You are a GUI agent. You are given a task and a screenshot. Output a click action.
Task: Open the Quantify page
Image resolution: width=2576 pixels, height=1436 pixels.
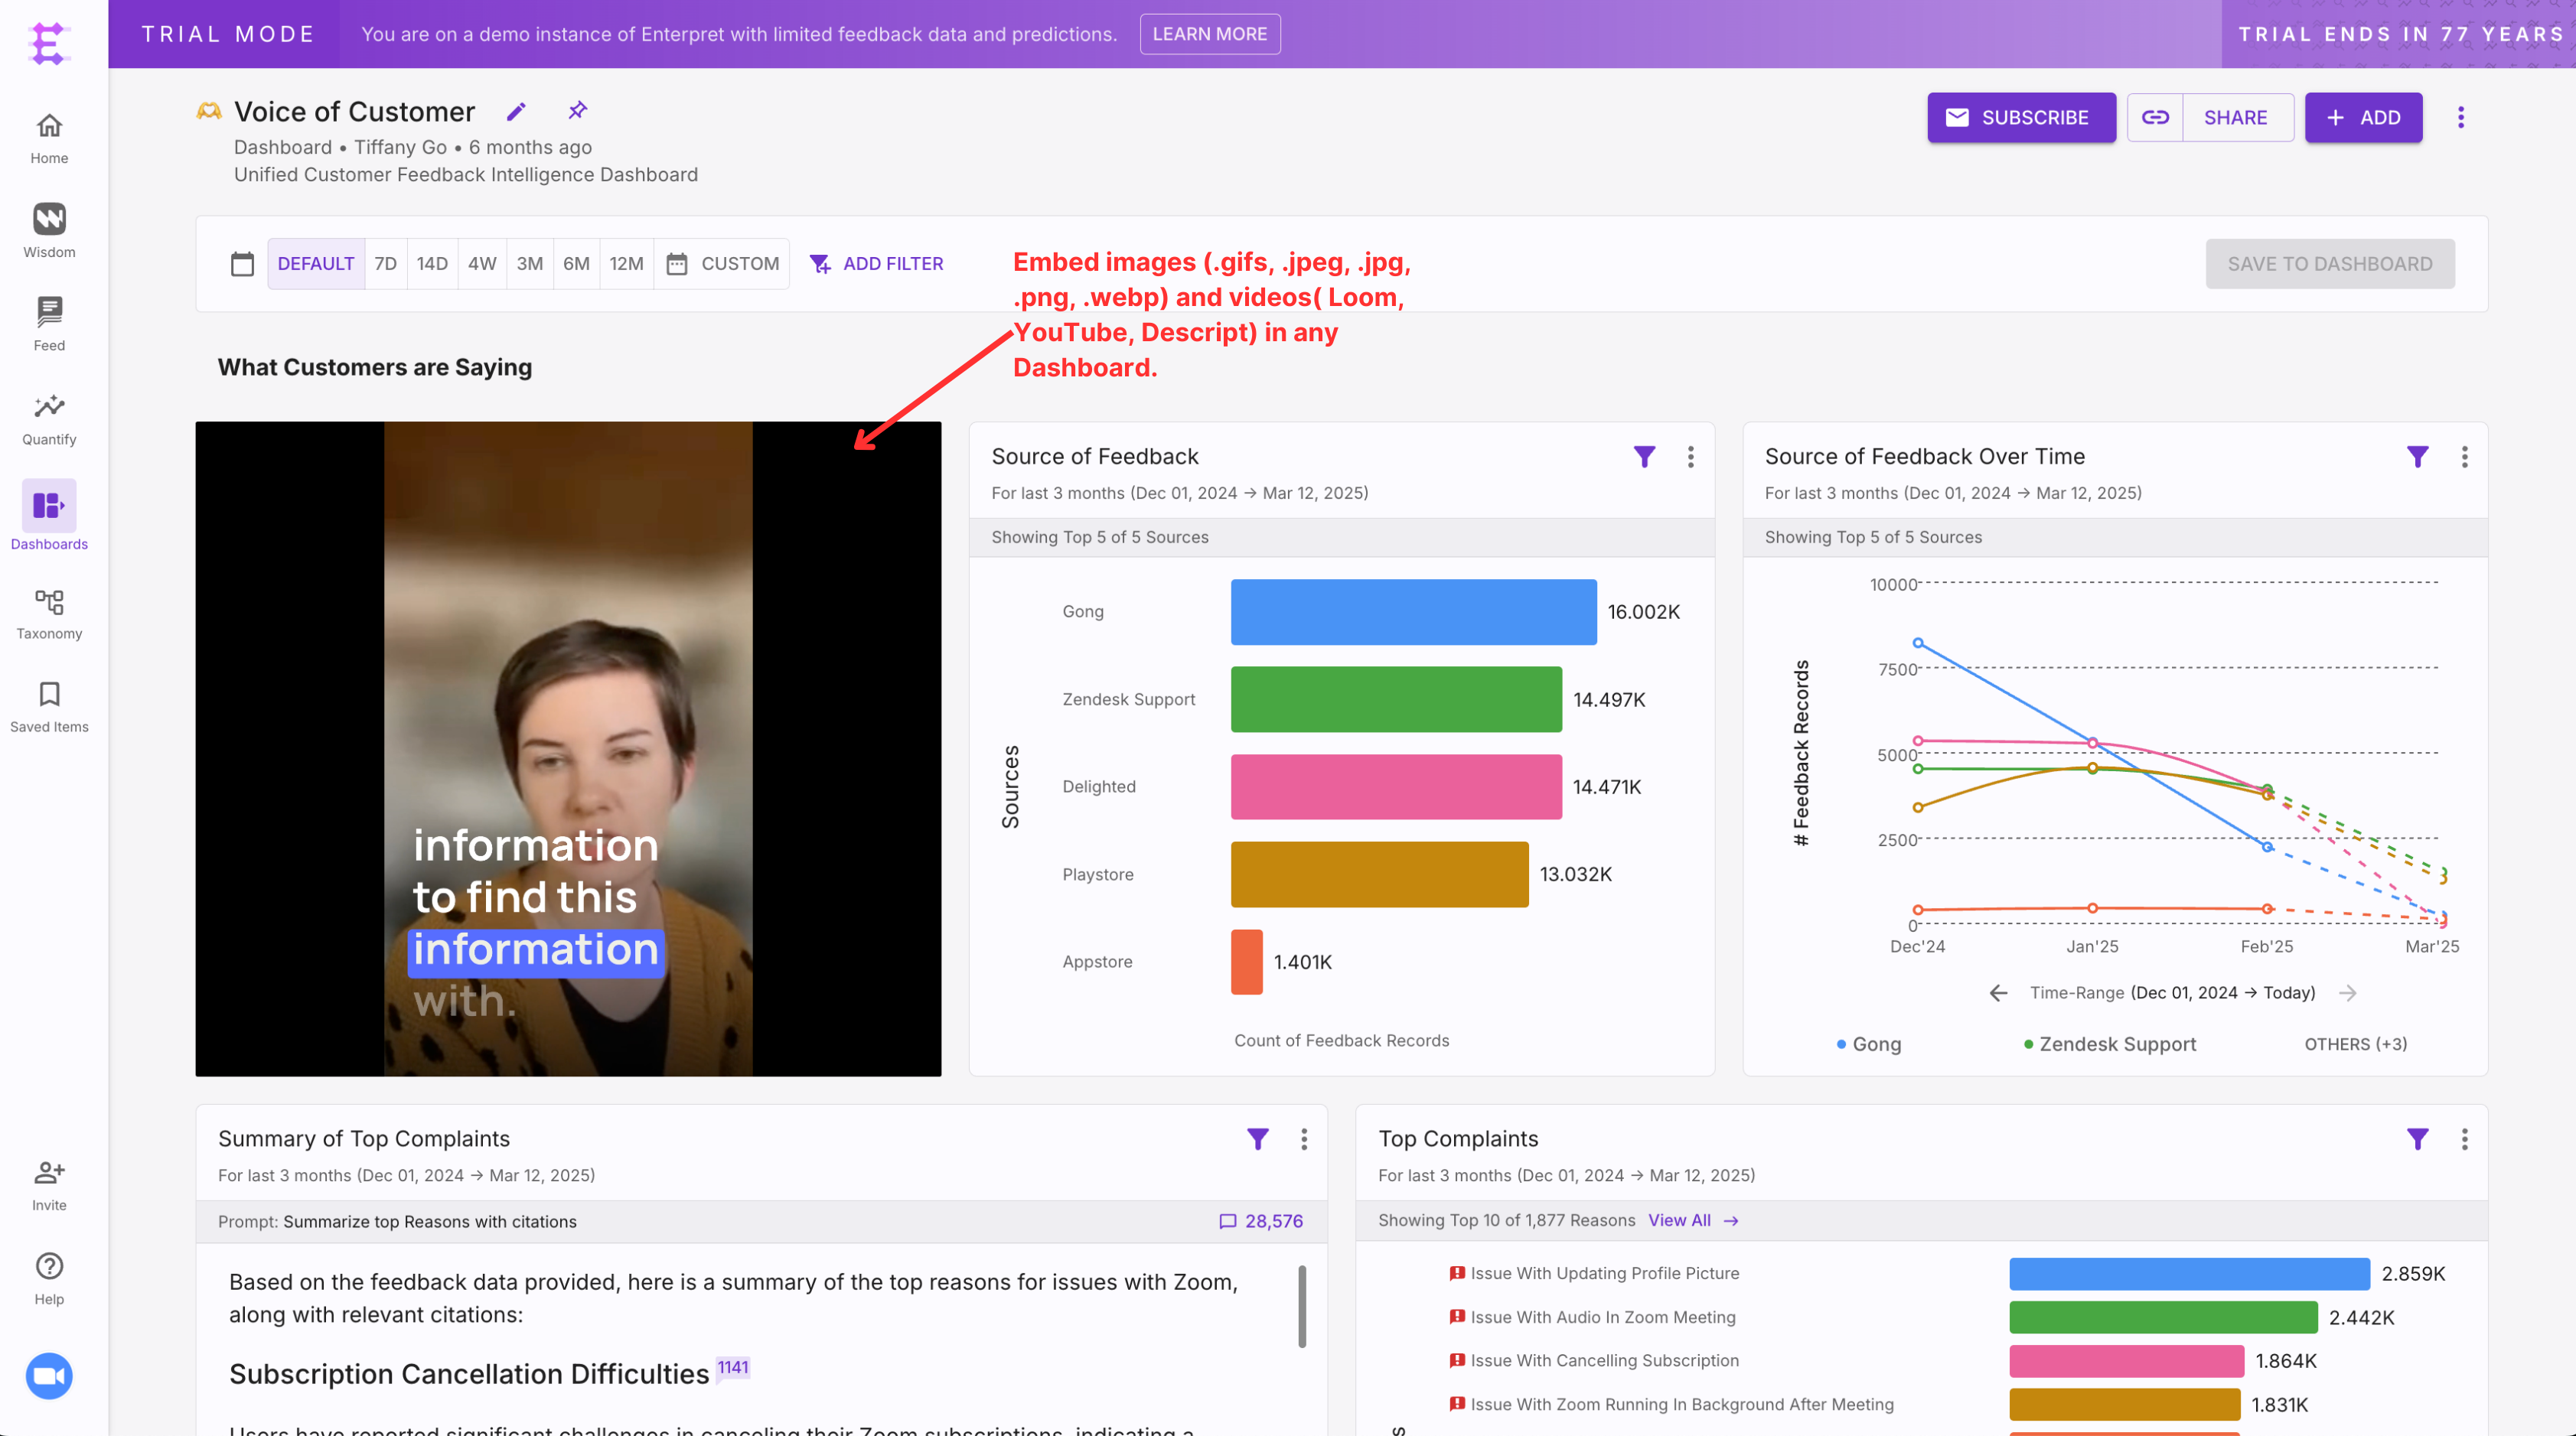49,418
